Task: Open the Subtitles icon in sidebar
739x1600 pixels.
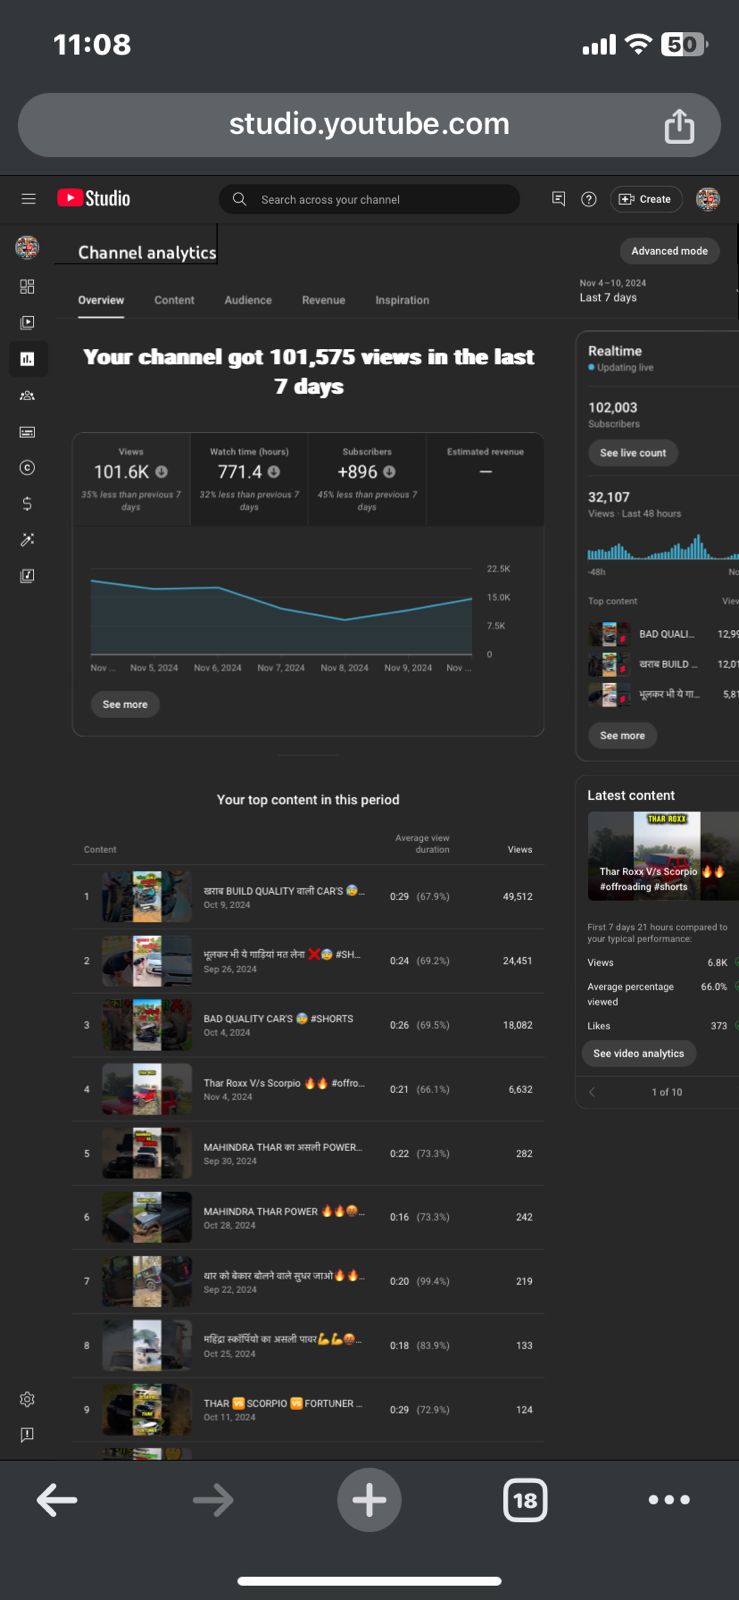Action: [27, 431]
